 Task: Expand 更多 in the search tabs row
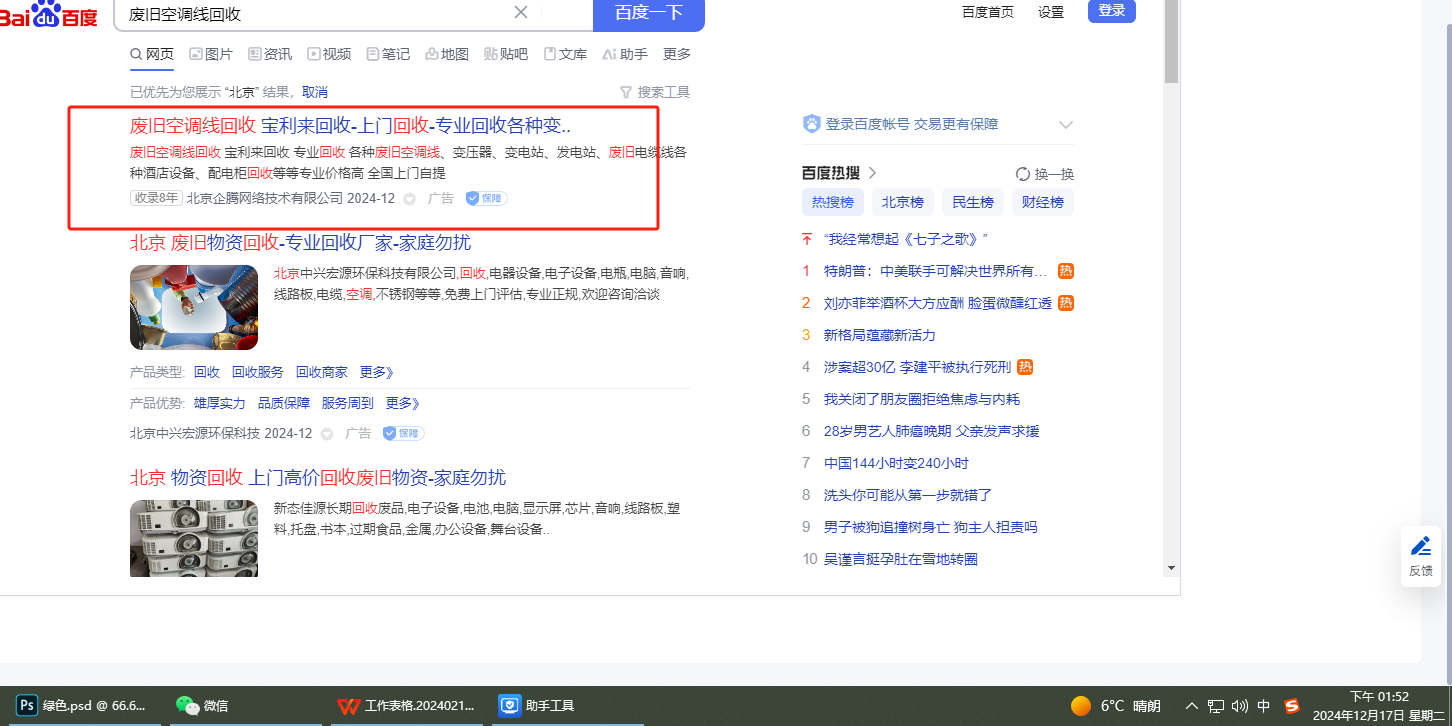click(x=677, y=54)
